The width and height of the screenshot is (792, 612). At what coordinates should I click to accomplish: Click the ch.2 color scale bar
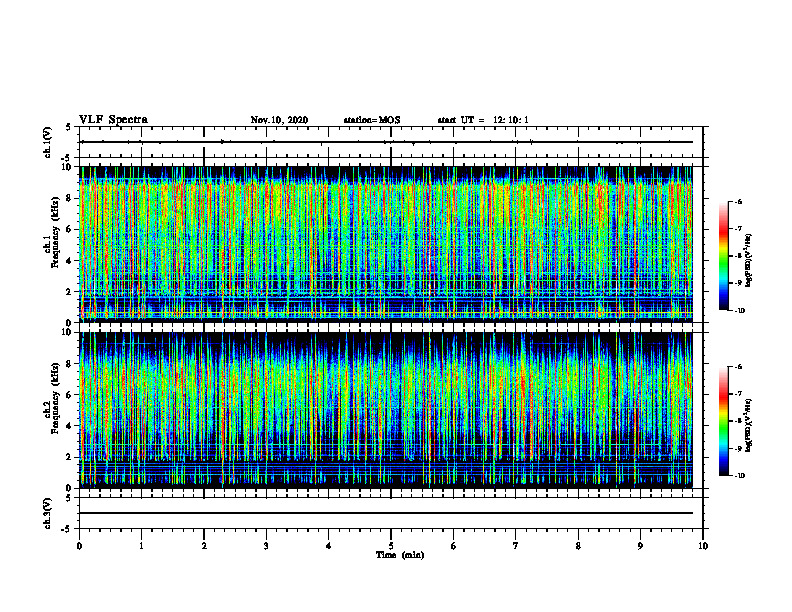point(723,421)
